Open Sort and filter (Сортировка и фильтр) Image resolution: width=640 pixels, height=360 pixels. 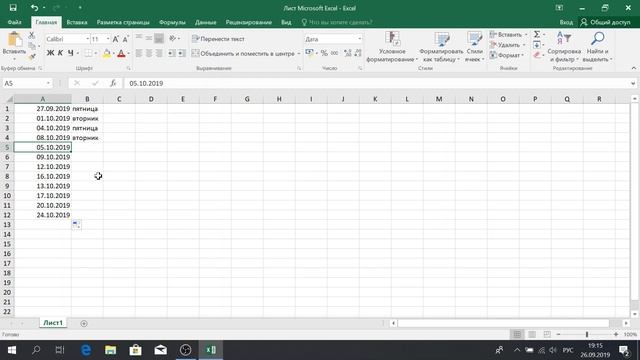pos(564,47)
